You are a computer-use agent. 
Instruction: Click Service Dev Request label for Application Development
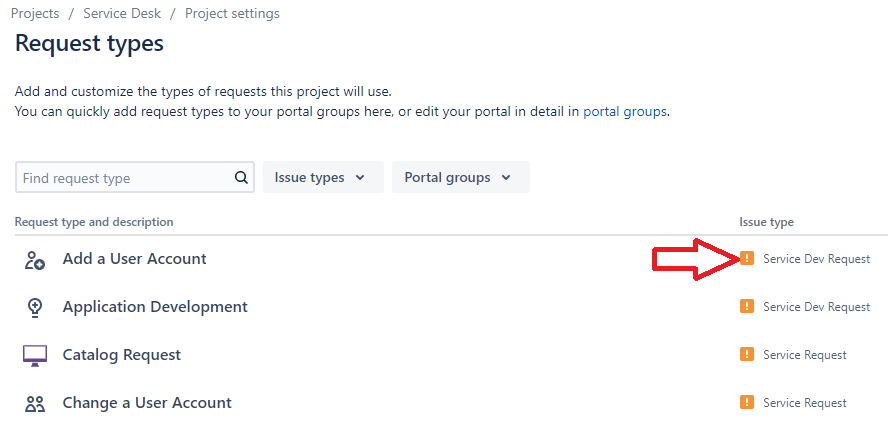(817, 307)
